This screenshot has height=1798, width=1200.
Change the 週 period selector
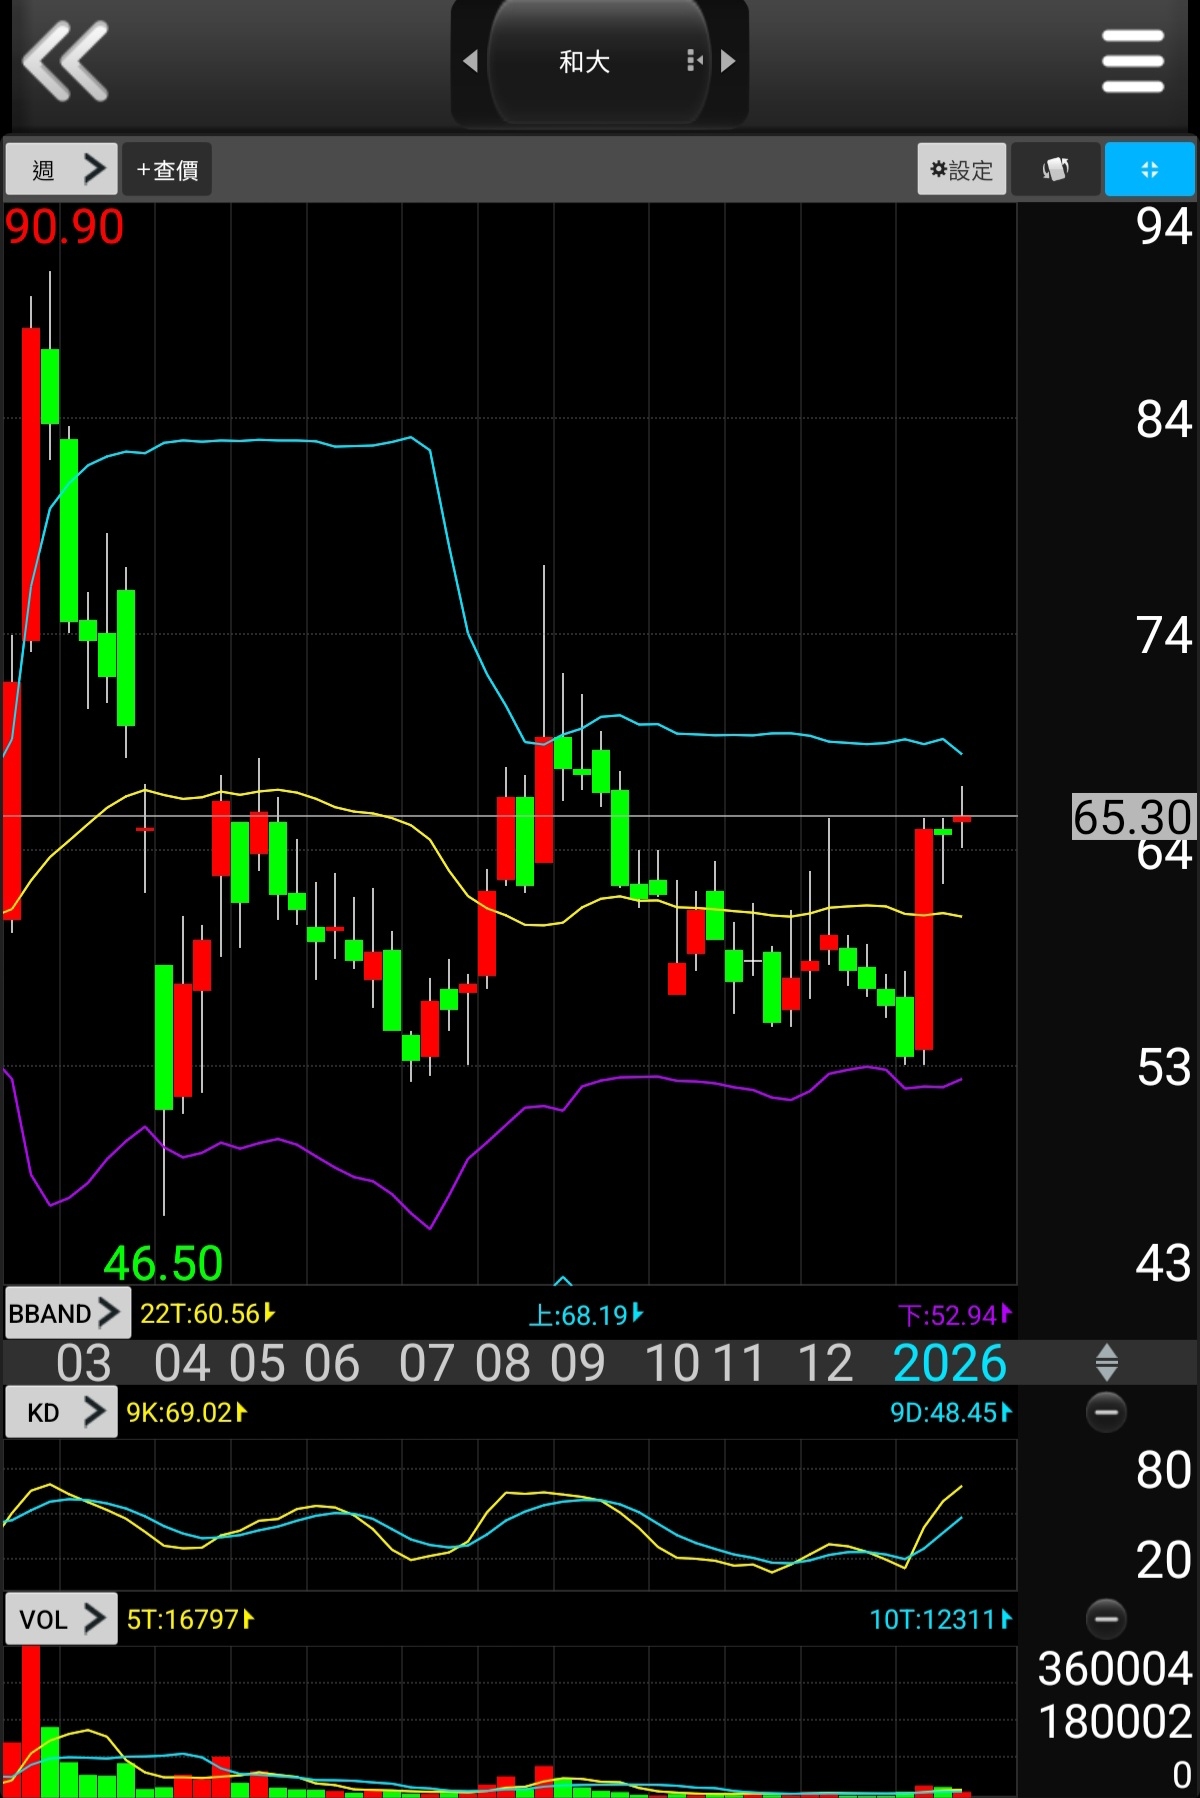click(62, 169)
